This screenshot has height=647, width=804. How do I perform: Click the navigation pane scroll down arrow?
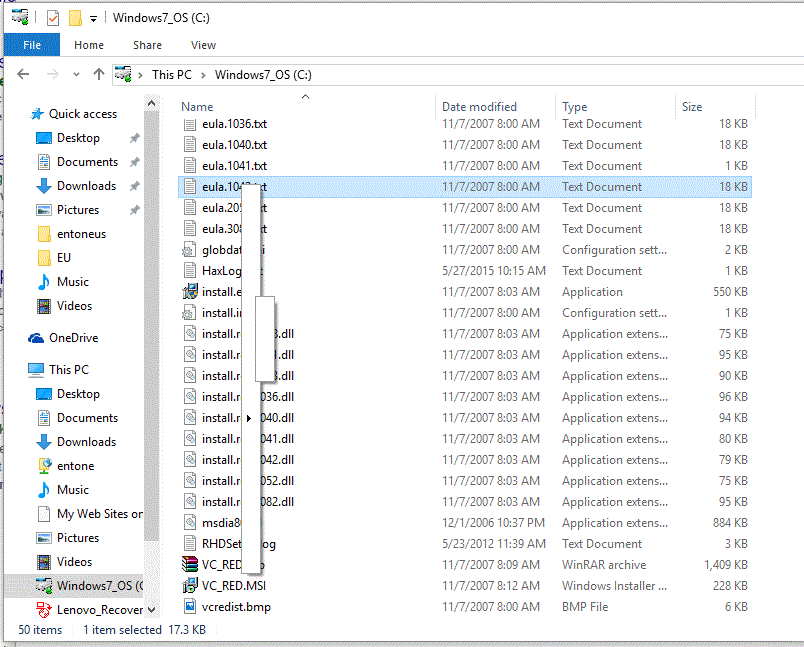click(x=151, y=610)
